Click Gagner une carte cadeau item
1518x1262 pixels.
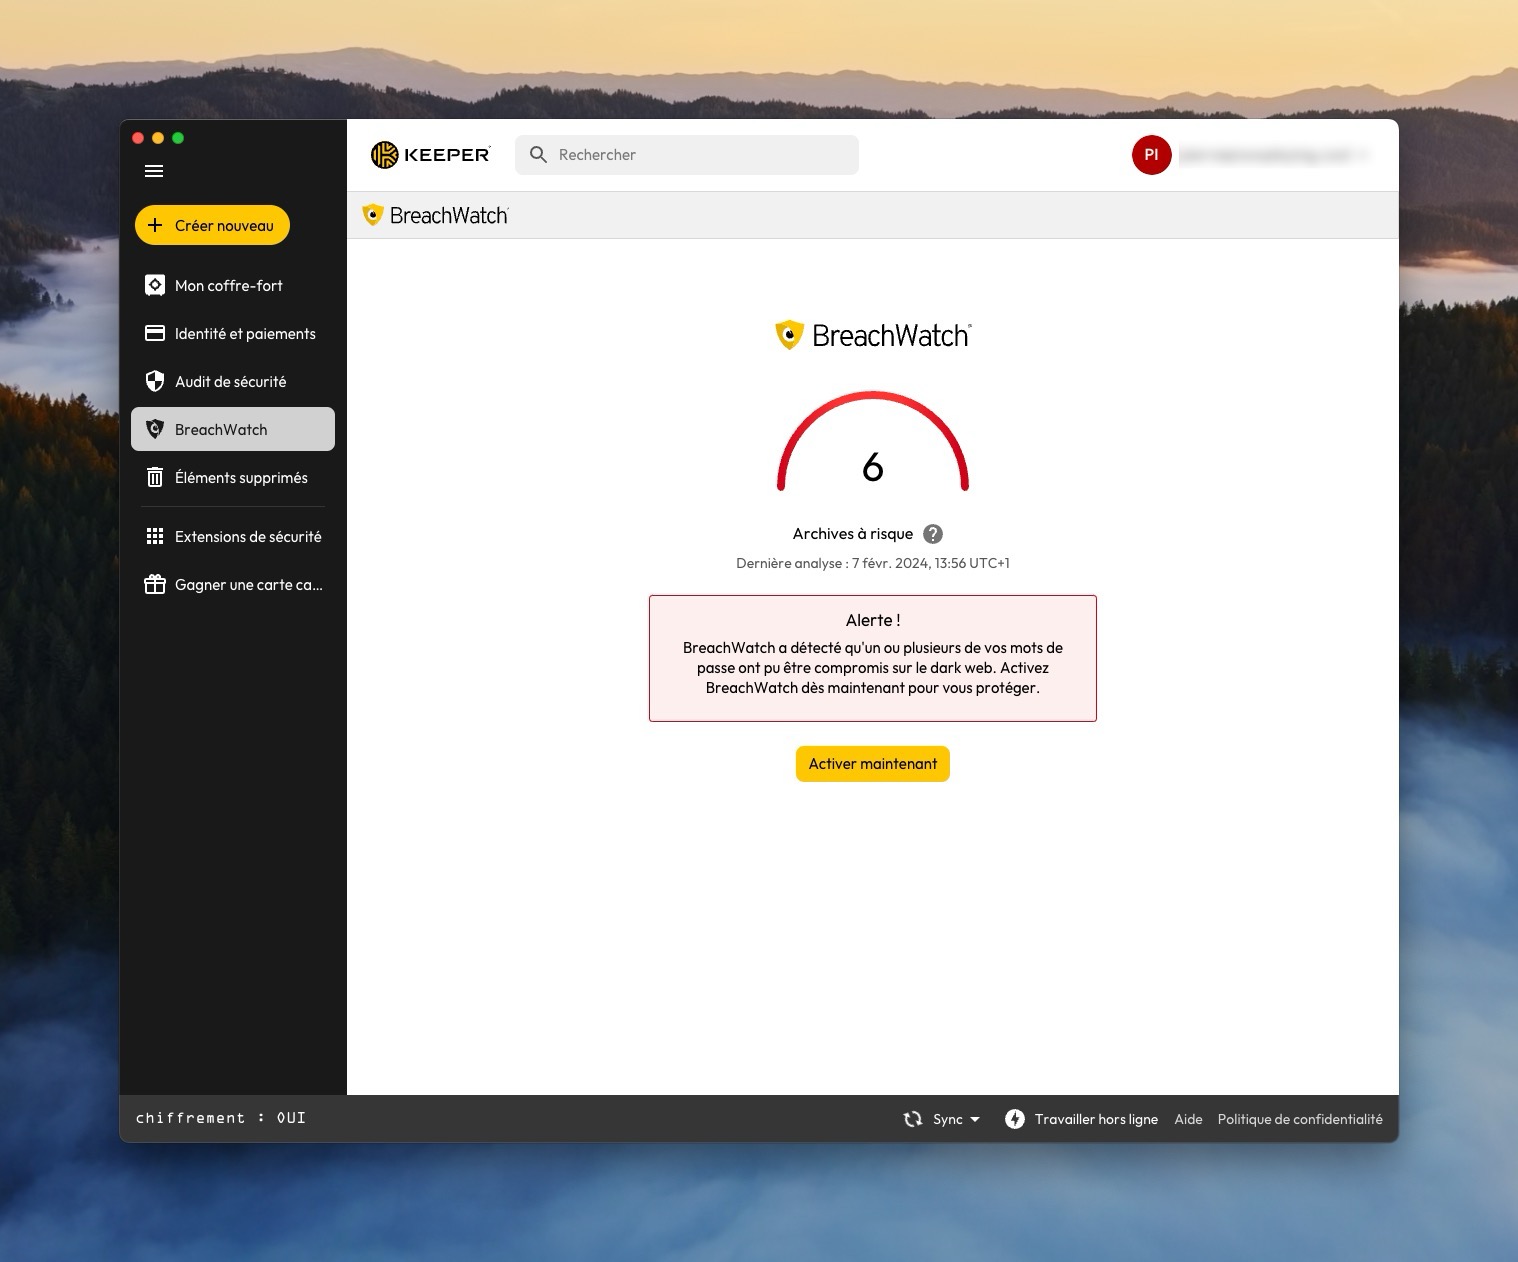[x=233, y=585]
